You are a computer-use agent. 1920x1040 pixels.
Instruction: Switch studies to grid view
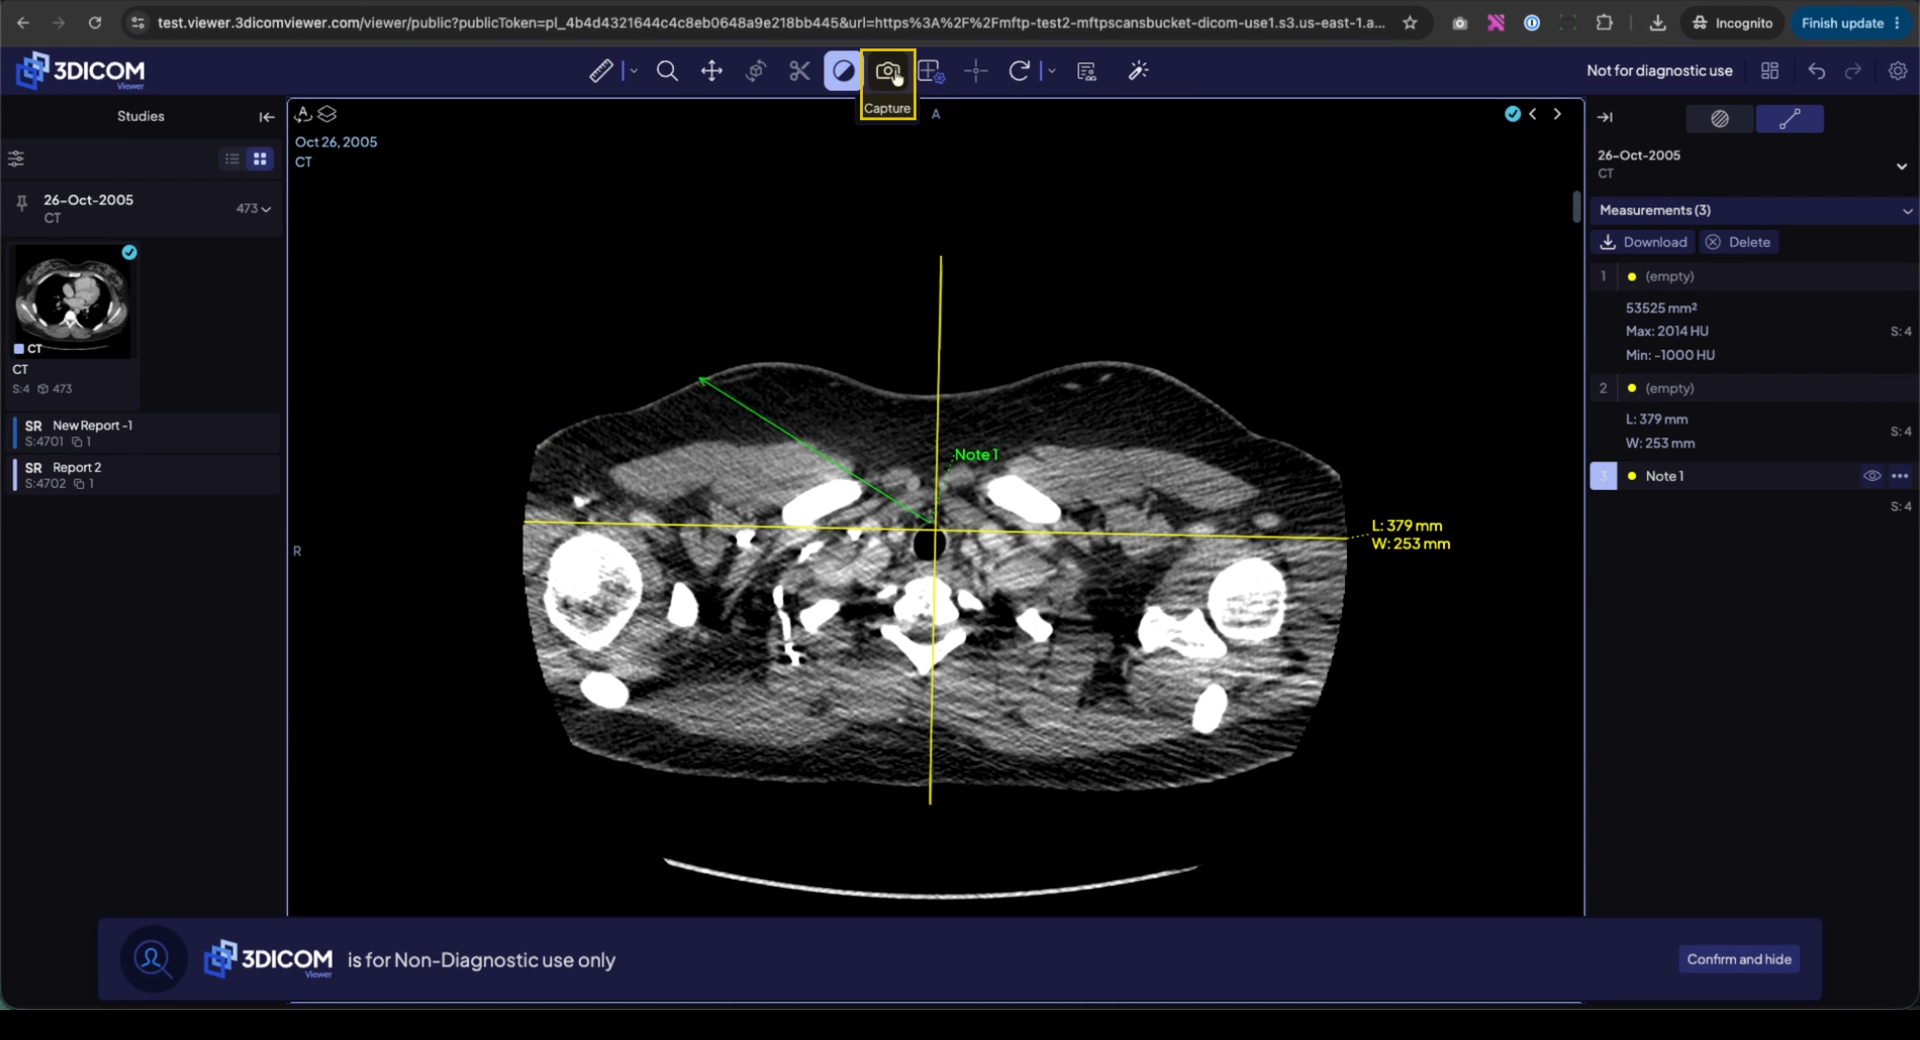tap(260, 159)
